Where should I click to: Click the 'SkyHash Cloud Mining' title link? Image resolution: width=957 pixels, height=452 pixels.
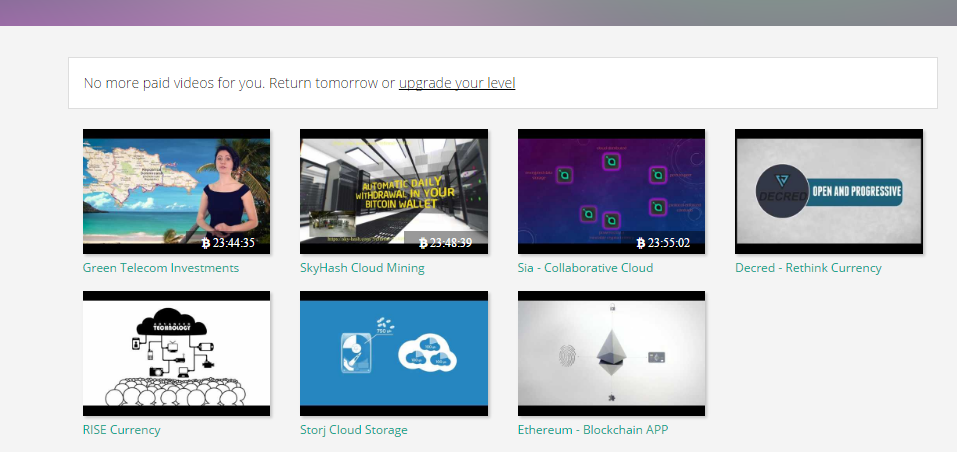[362, 268]
